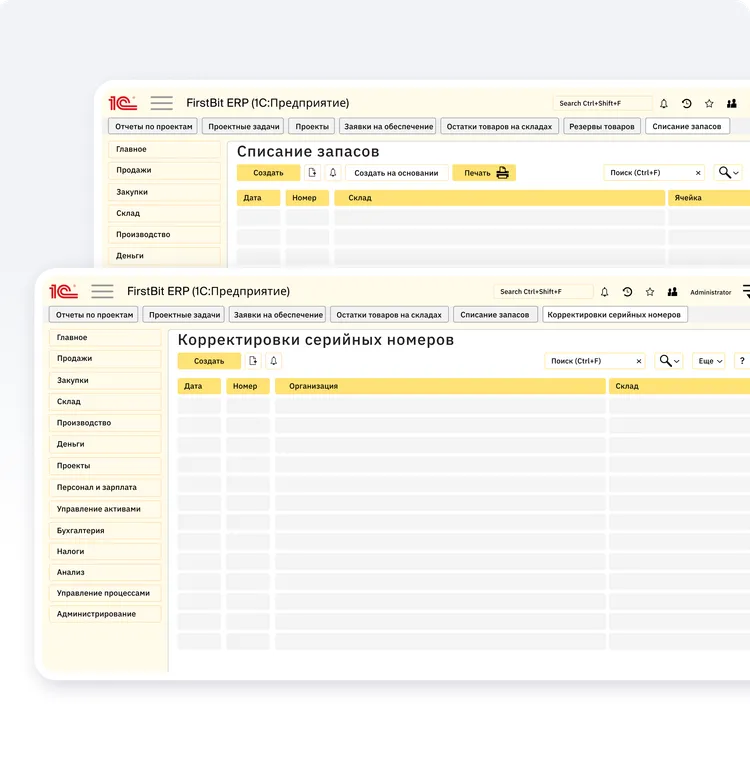This screenshot has height=760, width=750.
Task: Click the 1C logo in the back window
Action: pos(122,103)
